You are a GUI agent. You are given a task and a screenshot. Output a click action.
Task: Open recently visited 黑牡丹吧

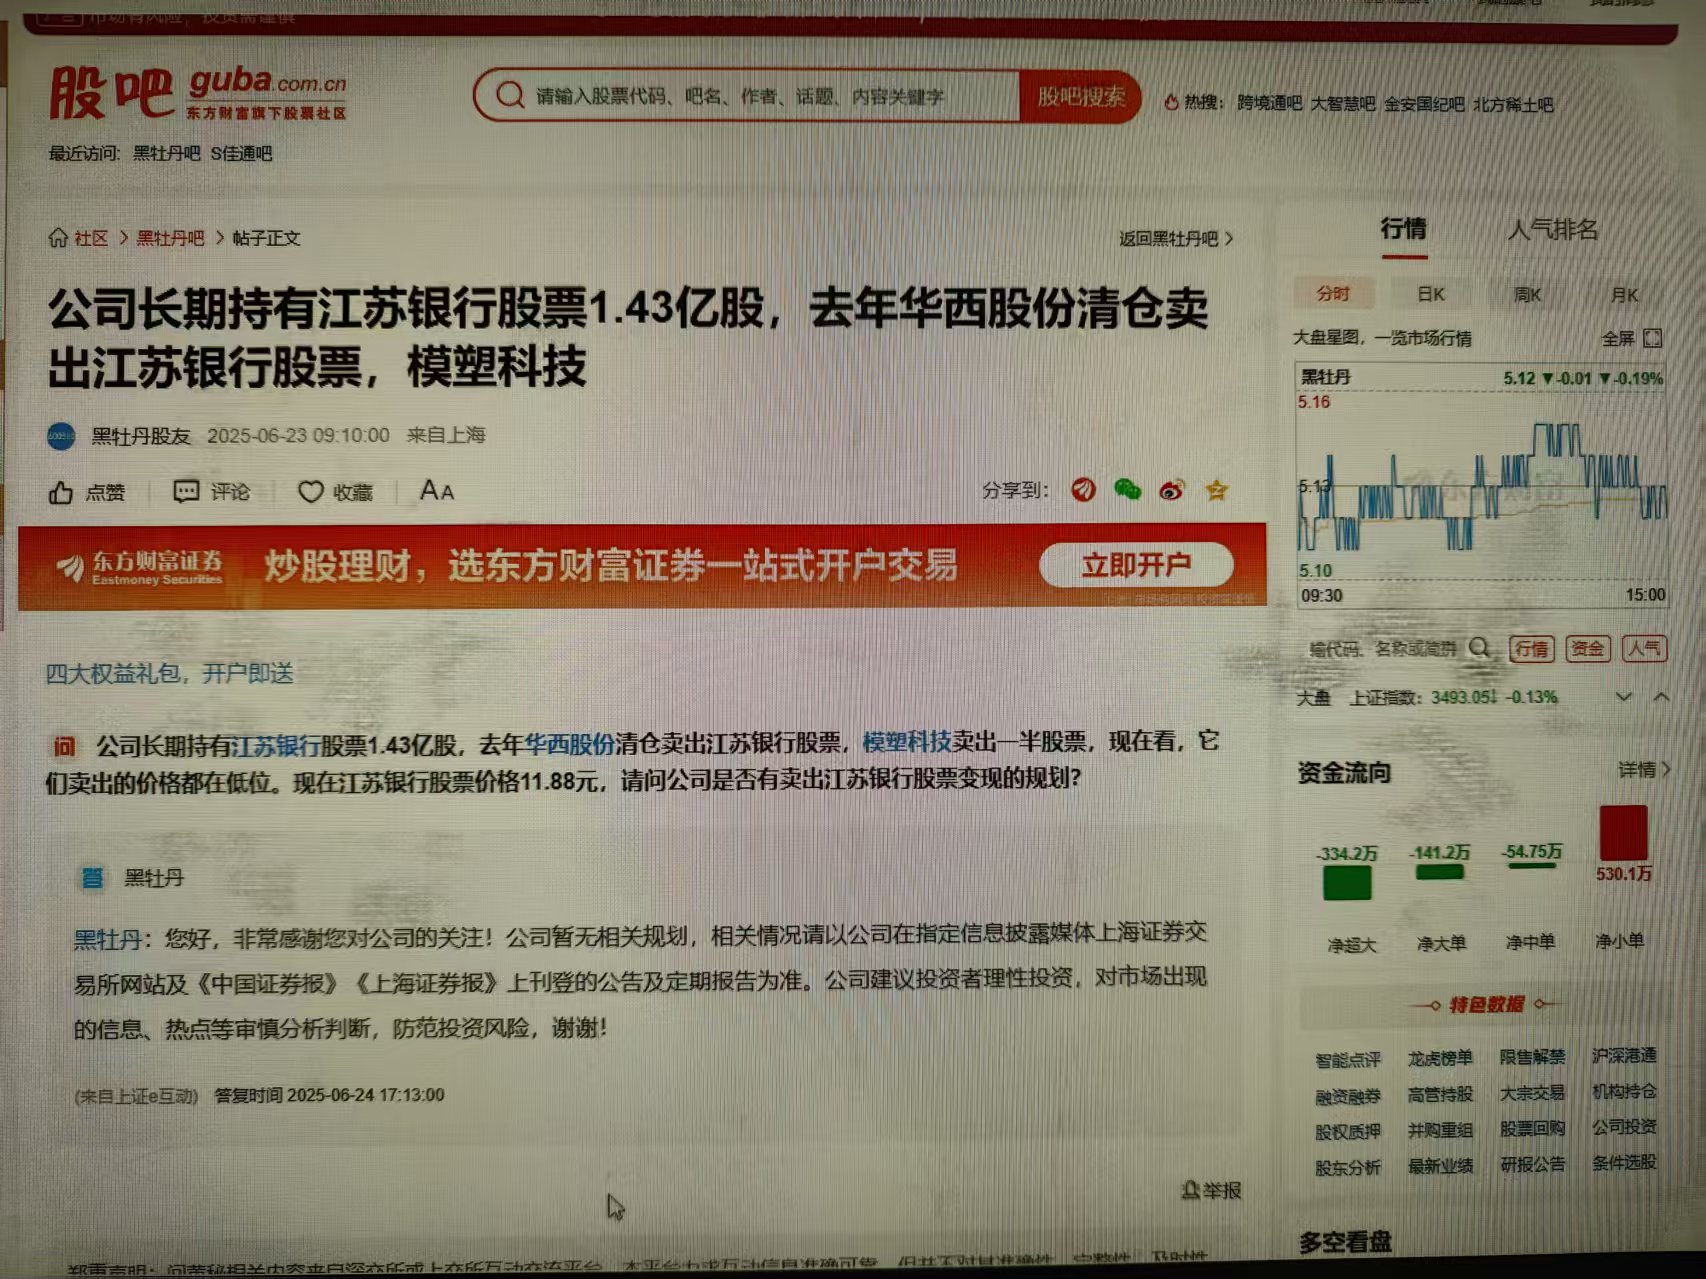(167, 153)
